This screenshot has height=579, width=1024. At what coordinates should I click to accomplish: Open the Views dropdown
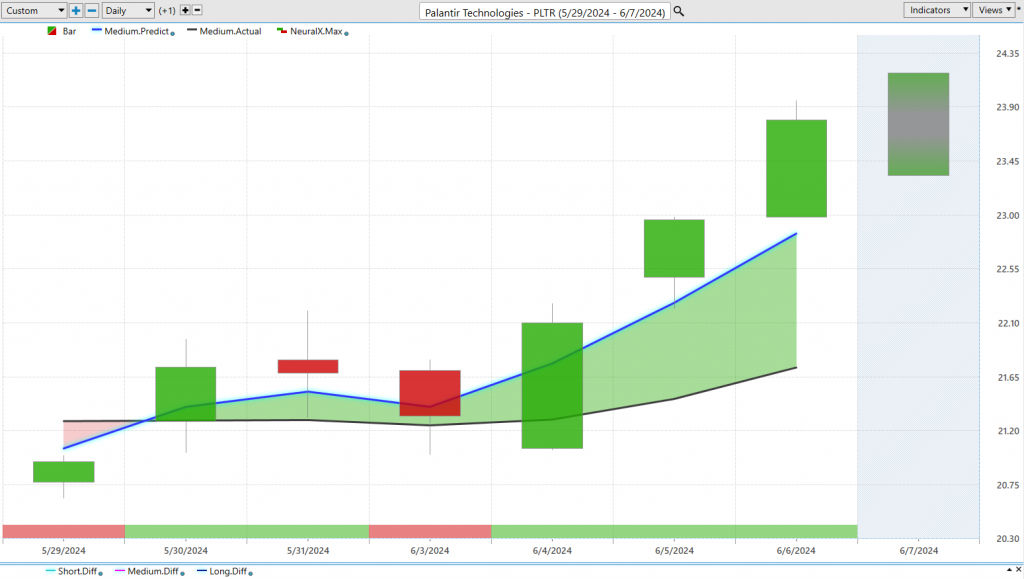[994, 10]
